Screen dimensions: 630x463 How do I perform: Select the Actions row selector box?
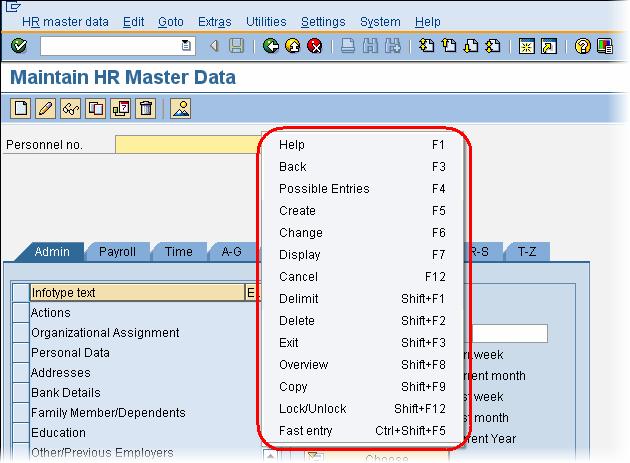[20, 313]
